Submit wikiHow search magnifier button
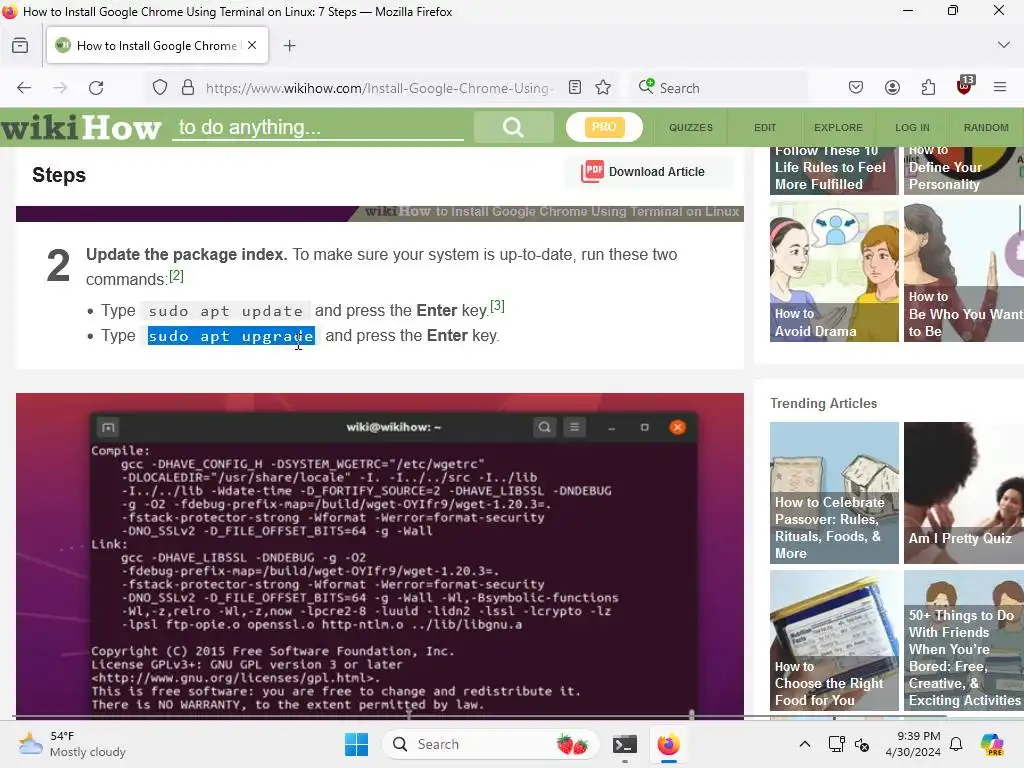The image size is (1024, 768). (x=513, y=127)
